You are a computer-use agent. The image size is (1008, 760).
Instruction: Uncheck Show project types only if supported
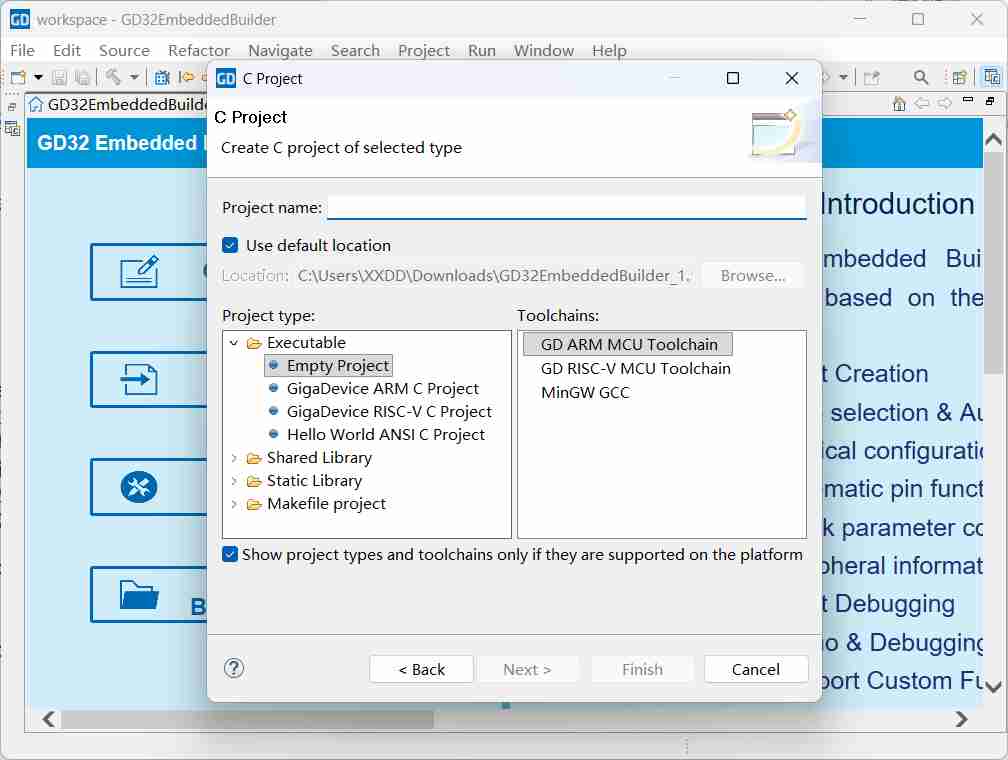click(x=231, y=554)
